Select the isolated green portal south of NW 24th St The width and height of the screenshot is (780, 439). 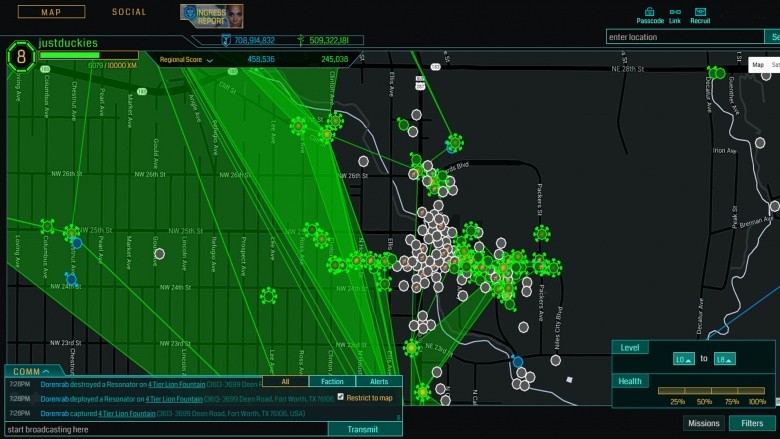(269, 296)
